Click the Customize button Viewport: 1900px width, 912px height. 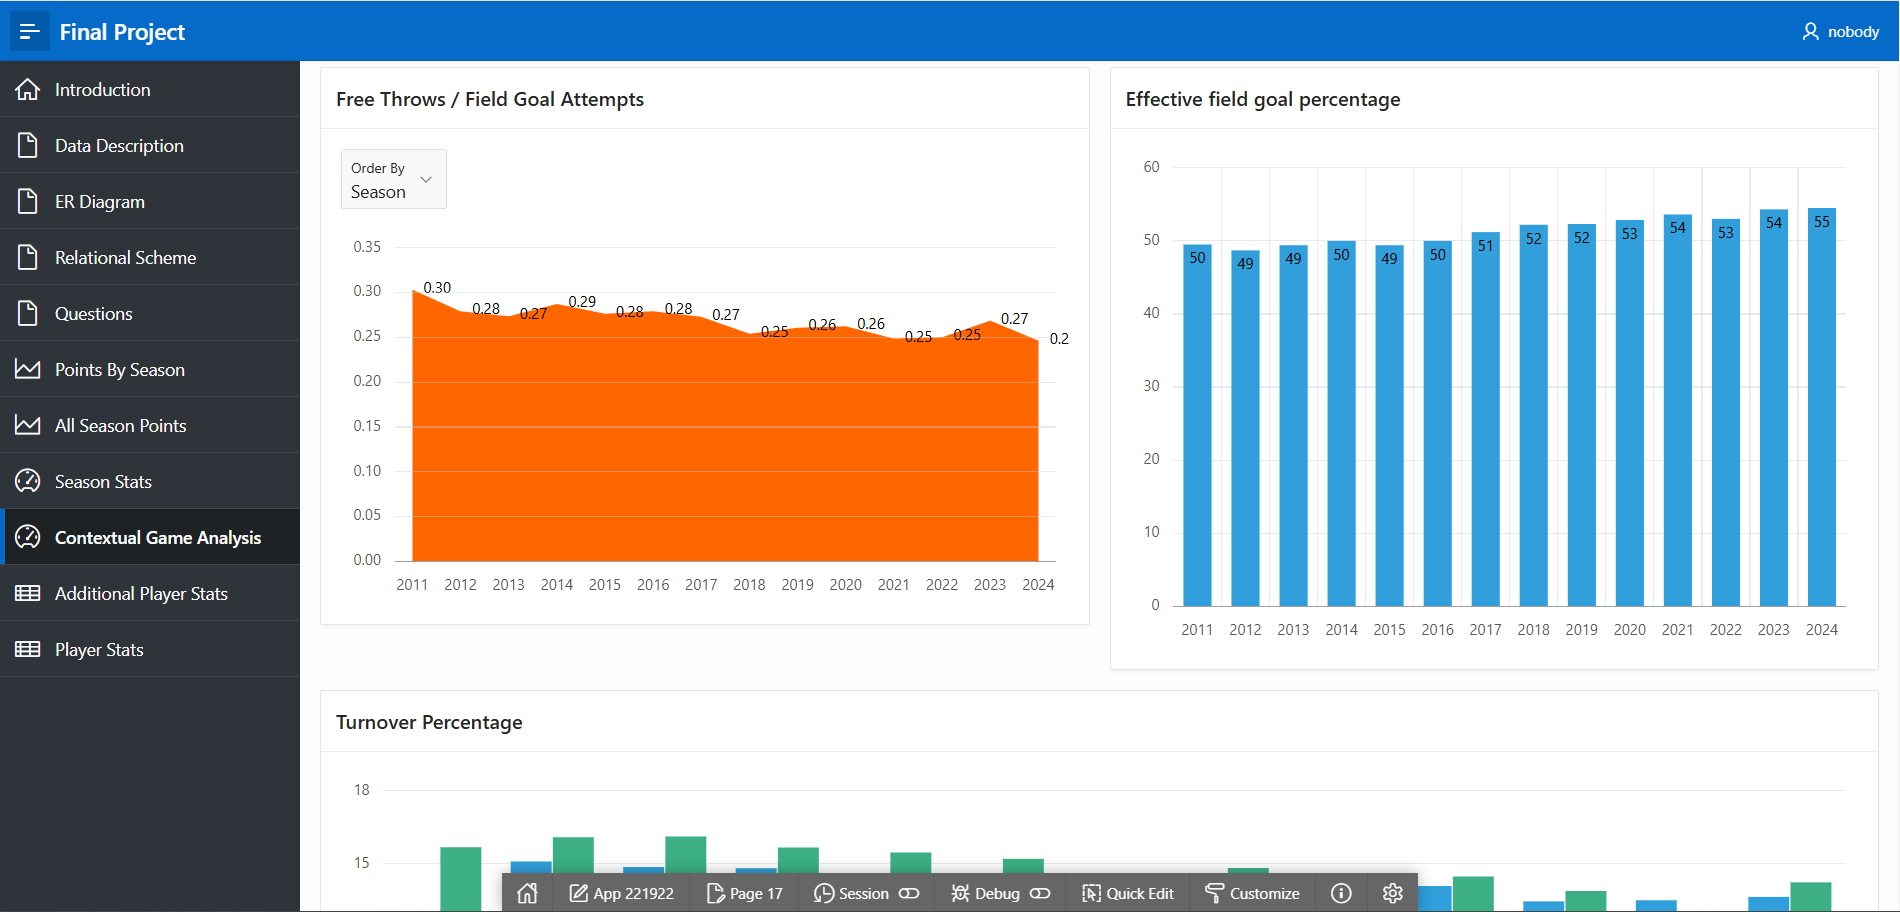(1252, 893)
